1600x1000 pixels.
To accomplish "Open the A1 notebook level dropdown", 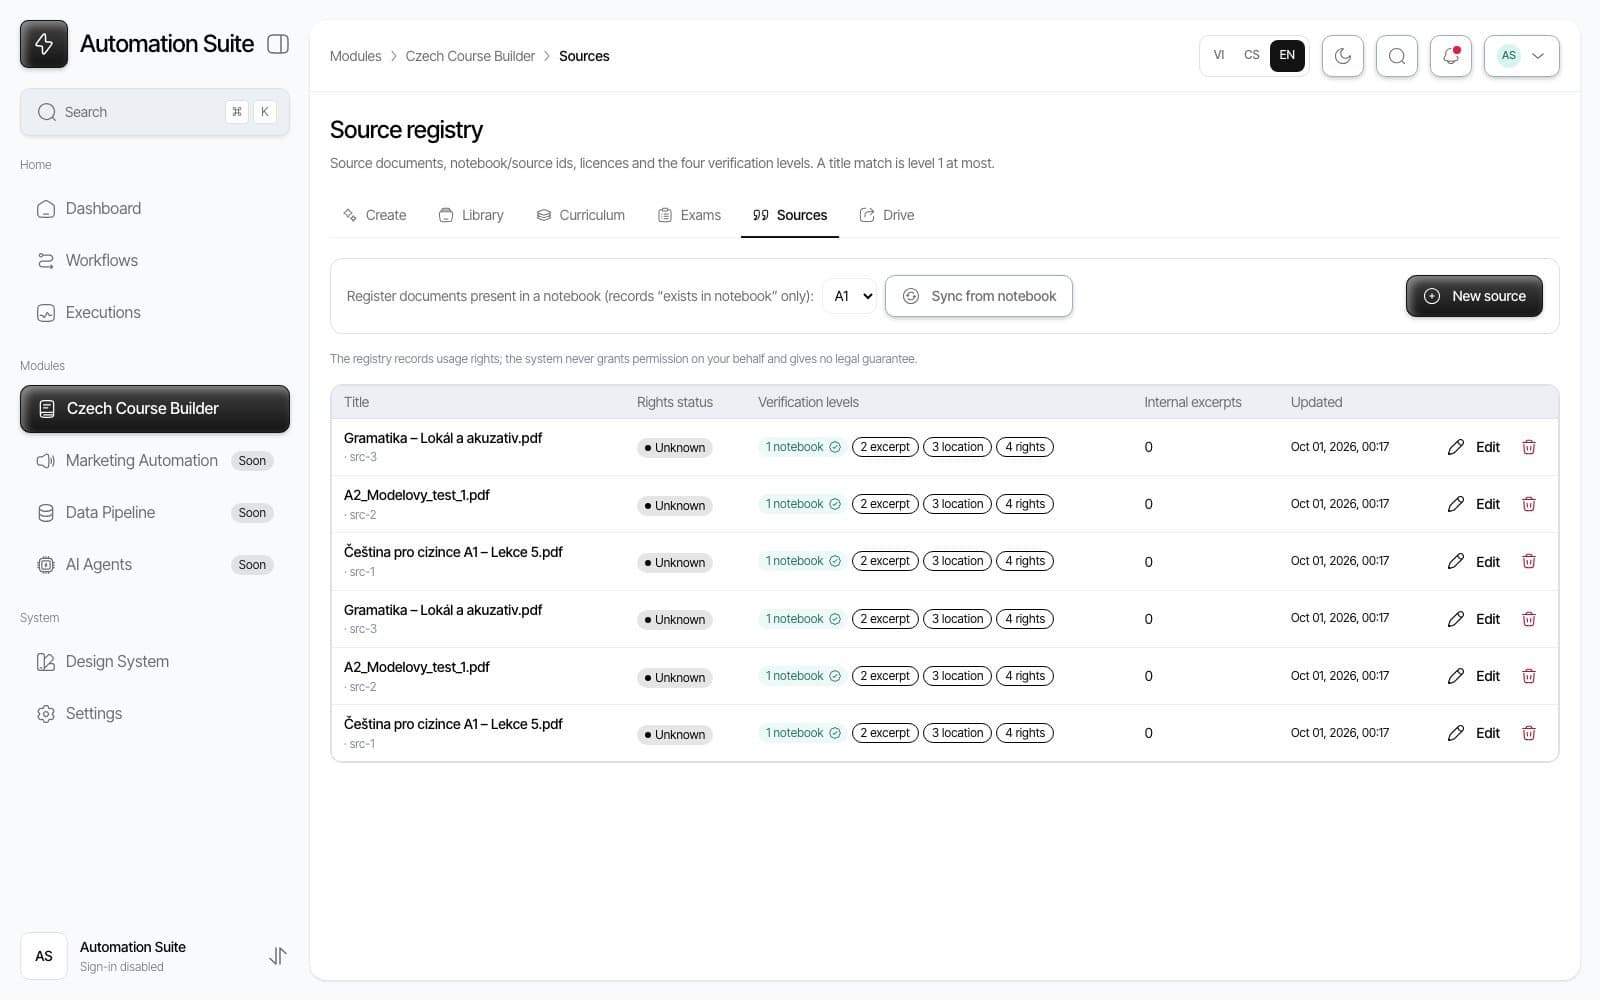I will click(x=850, y=296).
